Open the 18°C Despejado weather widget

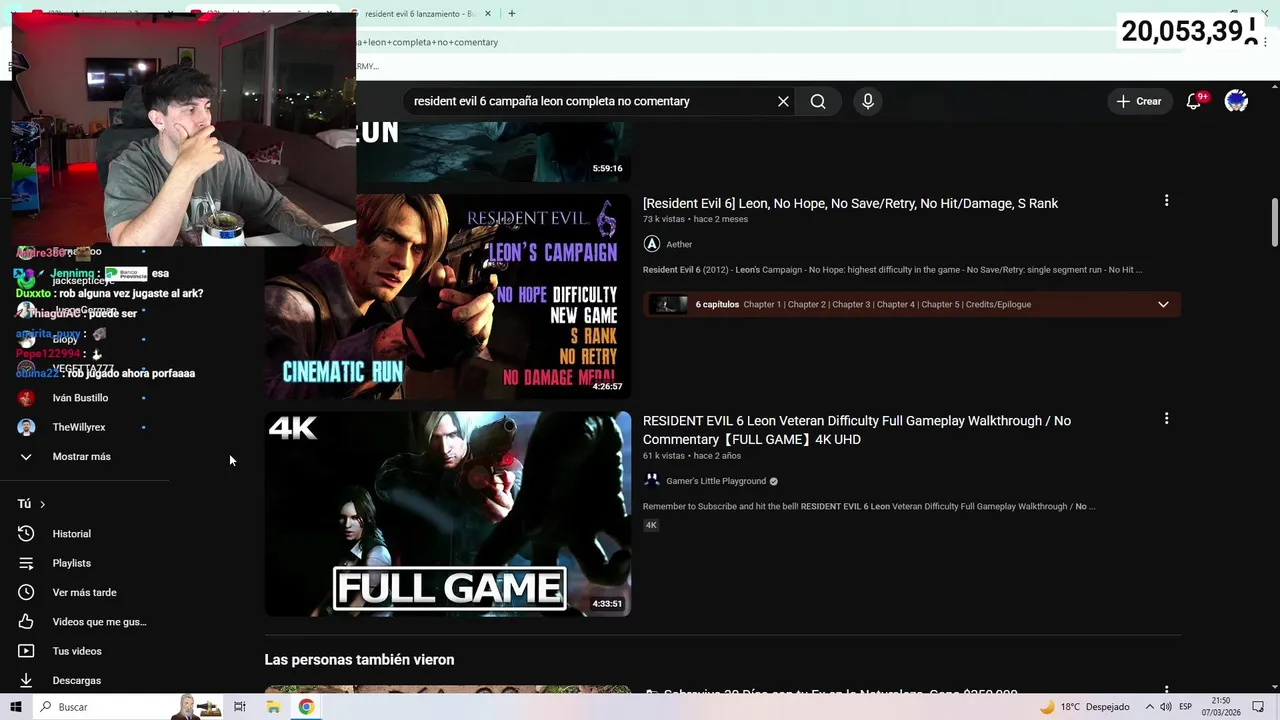[x=1084, y=707]
